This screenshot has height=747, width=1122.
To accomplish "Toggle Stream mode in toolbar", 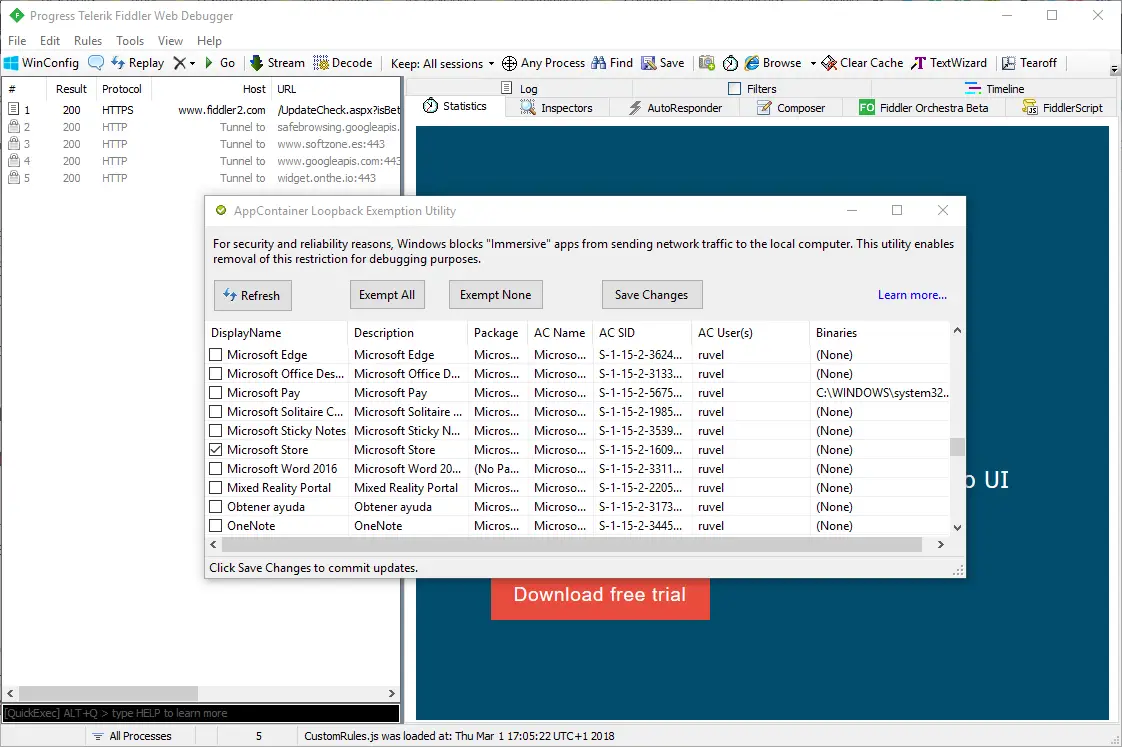I will click(277, 63).
